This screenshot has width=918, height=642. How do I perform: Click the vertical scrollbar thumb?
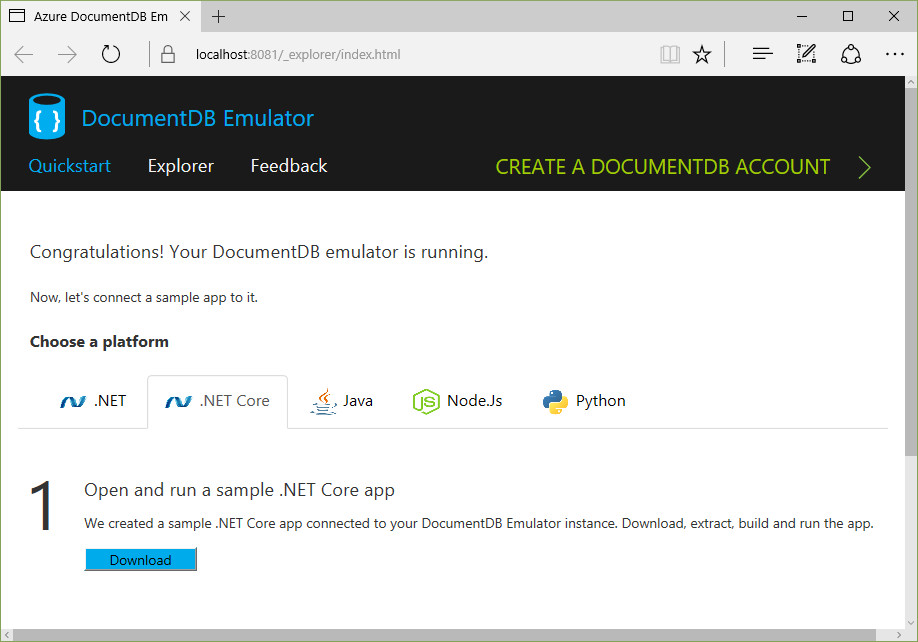point(911,272)
